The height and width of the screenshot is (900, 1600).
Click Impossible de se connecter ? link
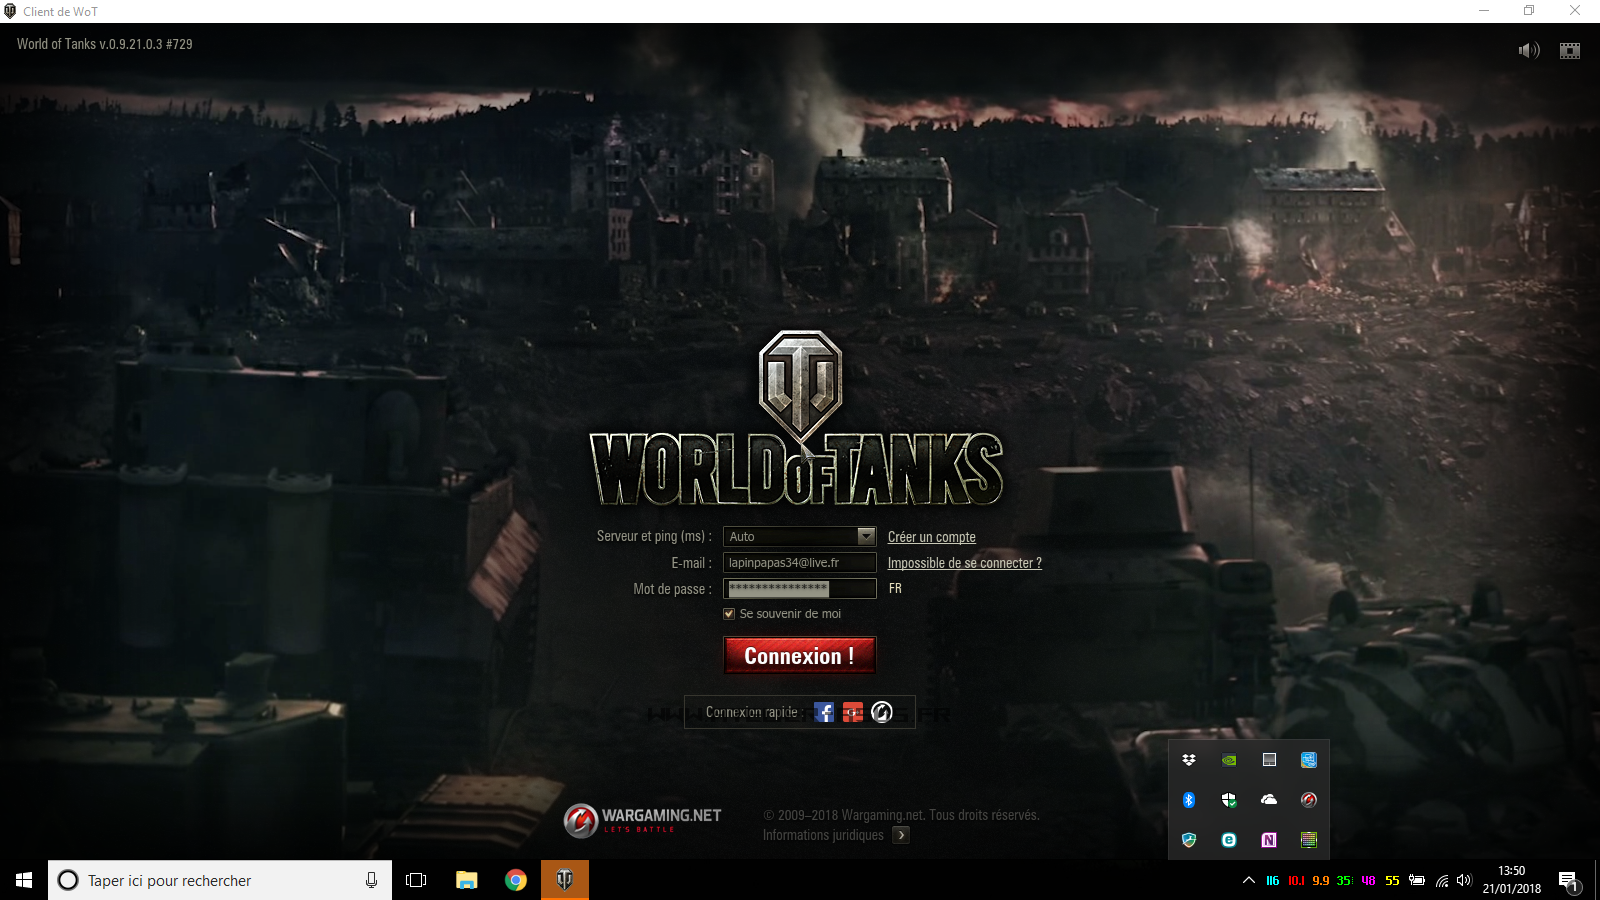click(964, 563)
